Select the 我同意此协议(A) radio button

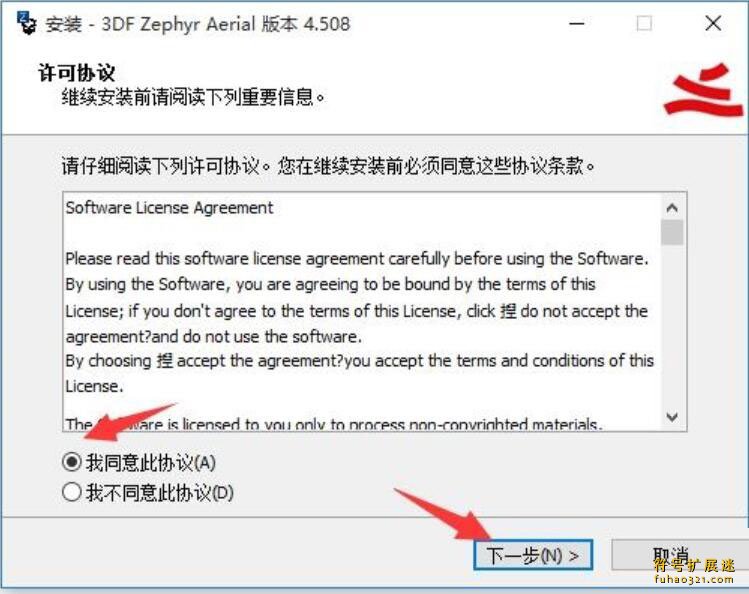72,462
